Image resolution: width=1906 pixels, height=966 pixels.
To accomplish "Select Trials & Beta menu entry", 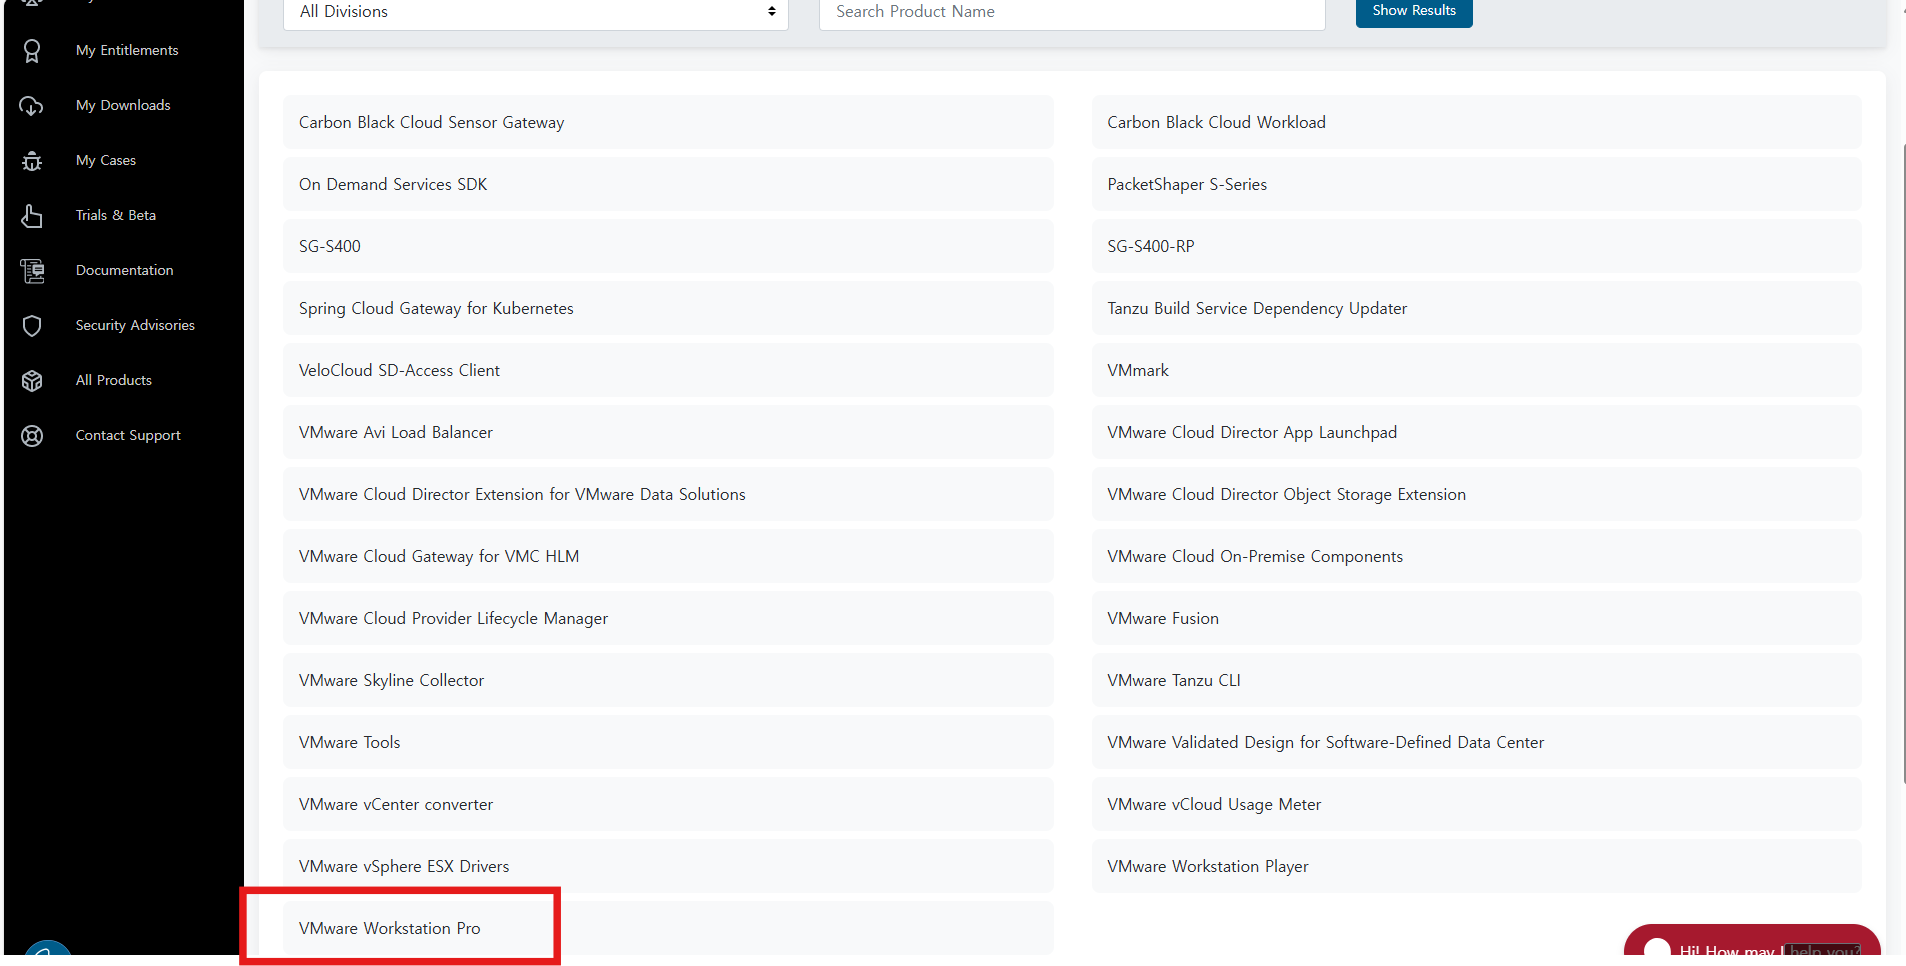I will (x=116, y=215).
